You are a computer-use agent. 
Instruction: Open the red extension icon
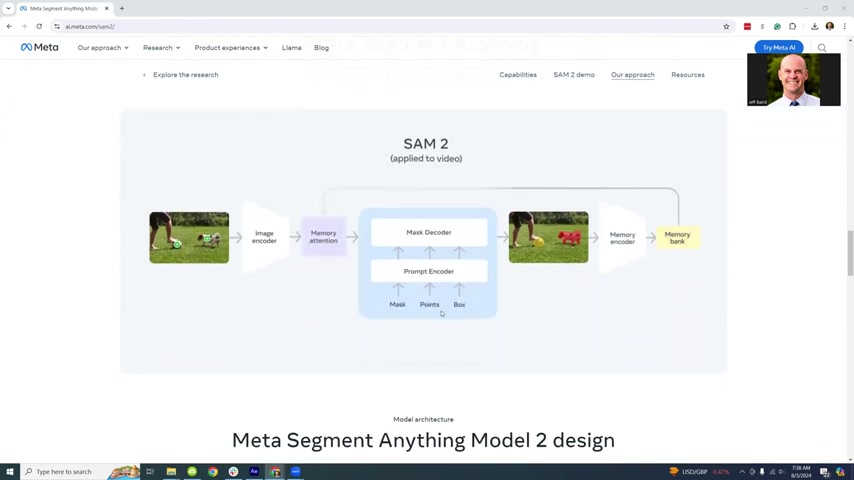point(747,26)
